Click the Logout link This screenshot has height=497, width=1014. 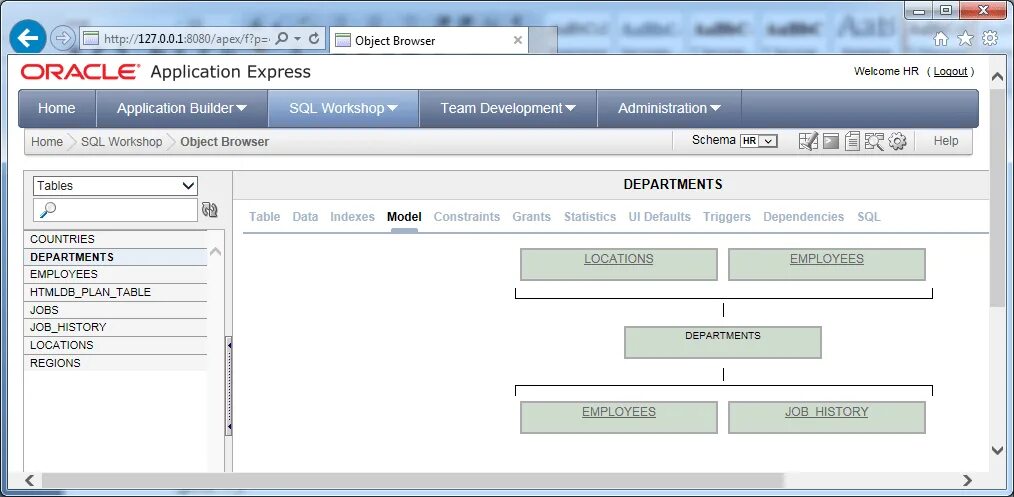pos(951,72)
